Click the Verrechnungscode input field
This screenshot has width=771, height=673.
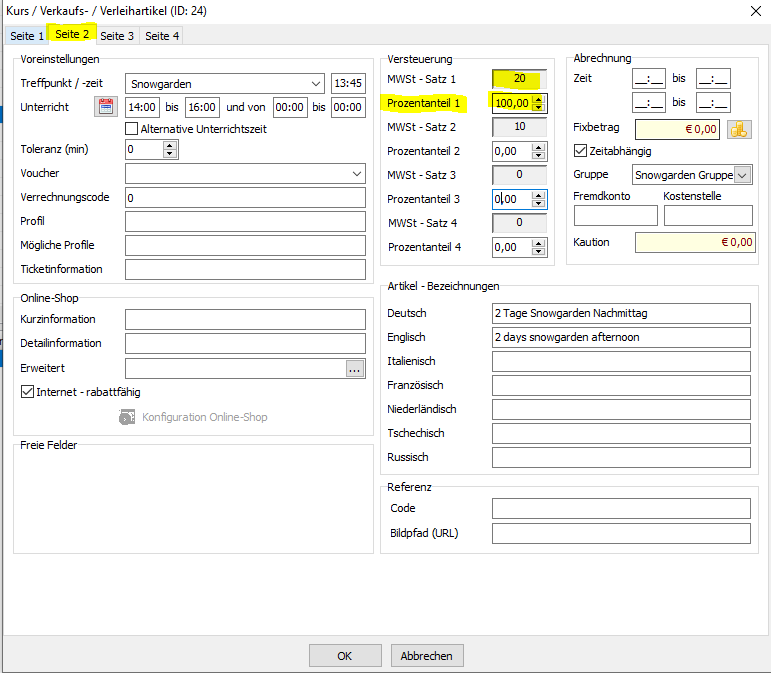(245, 198)
